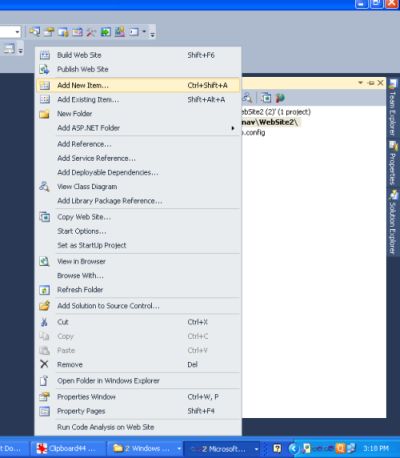Open dropdown arrow next to window toolbar icon
Viewport: 400px width, 458px height.
(x=144, y=32)
